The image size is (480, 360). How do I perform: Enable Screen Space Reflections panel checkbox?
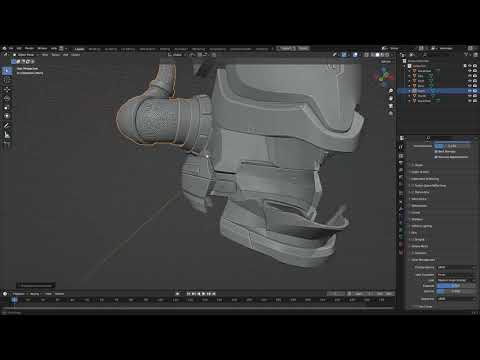(413, 185)
